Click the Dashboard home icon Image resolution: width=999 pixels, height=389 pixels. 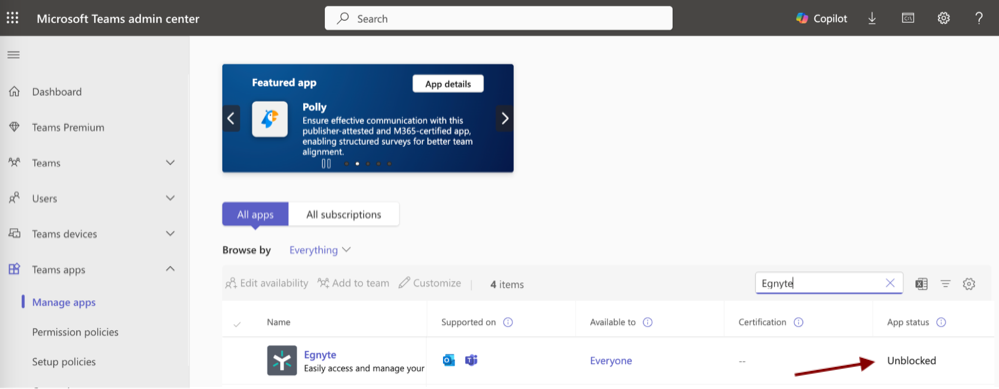coord(14,92)
